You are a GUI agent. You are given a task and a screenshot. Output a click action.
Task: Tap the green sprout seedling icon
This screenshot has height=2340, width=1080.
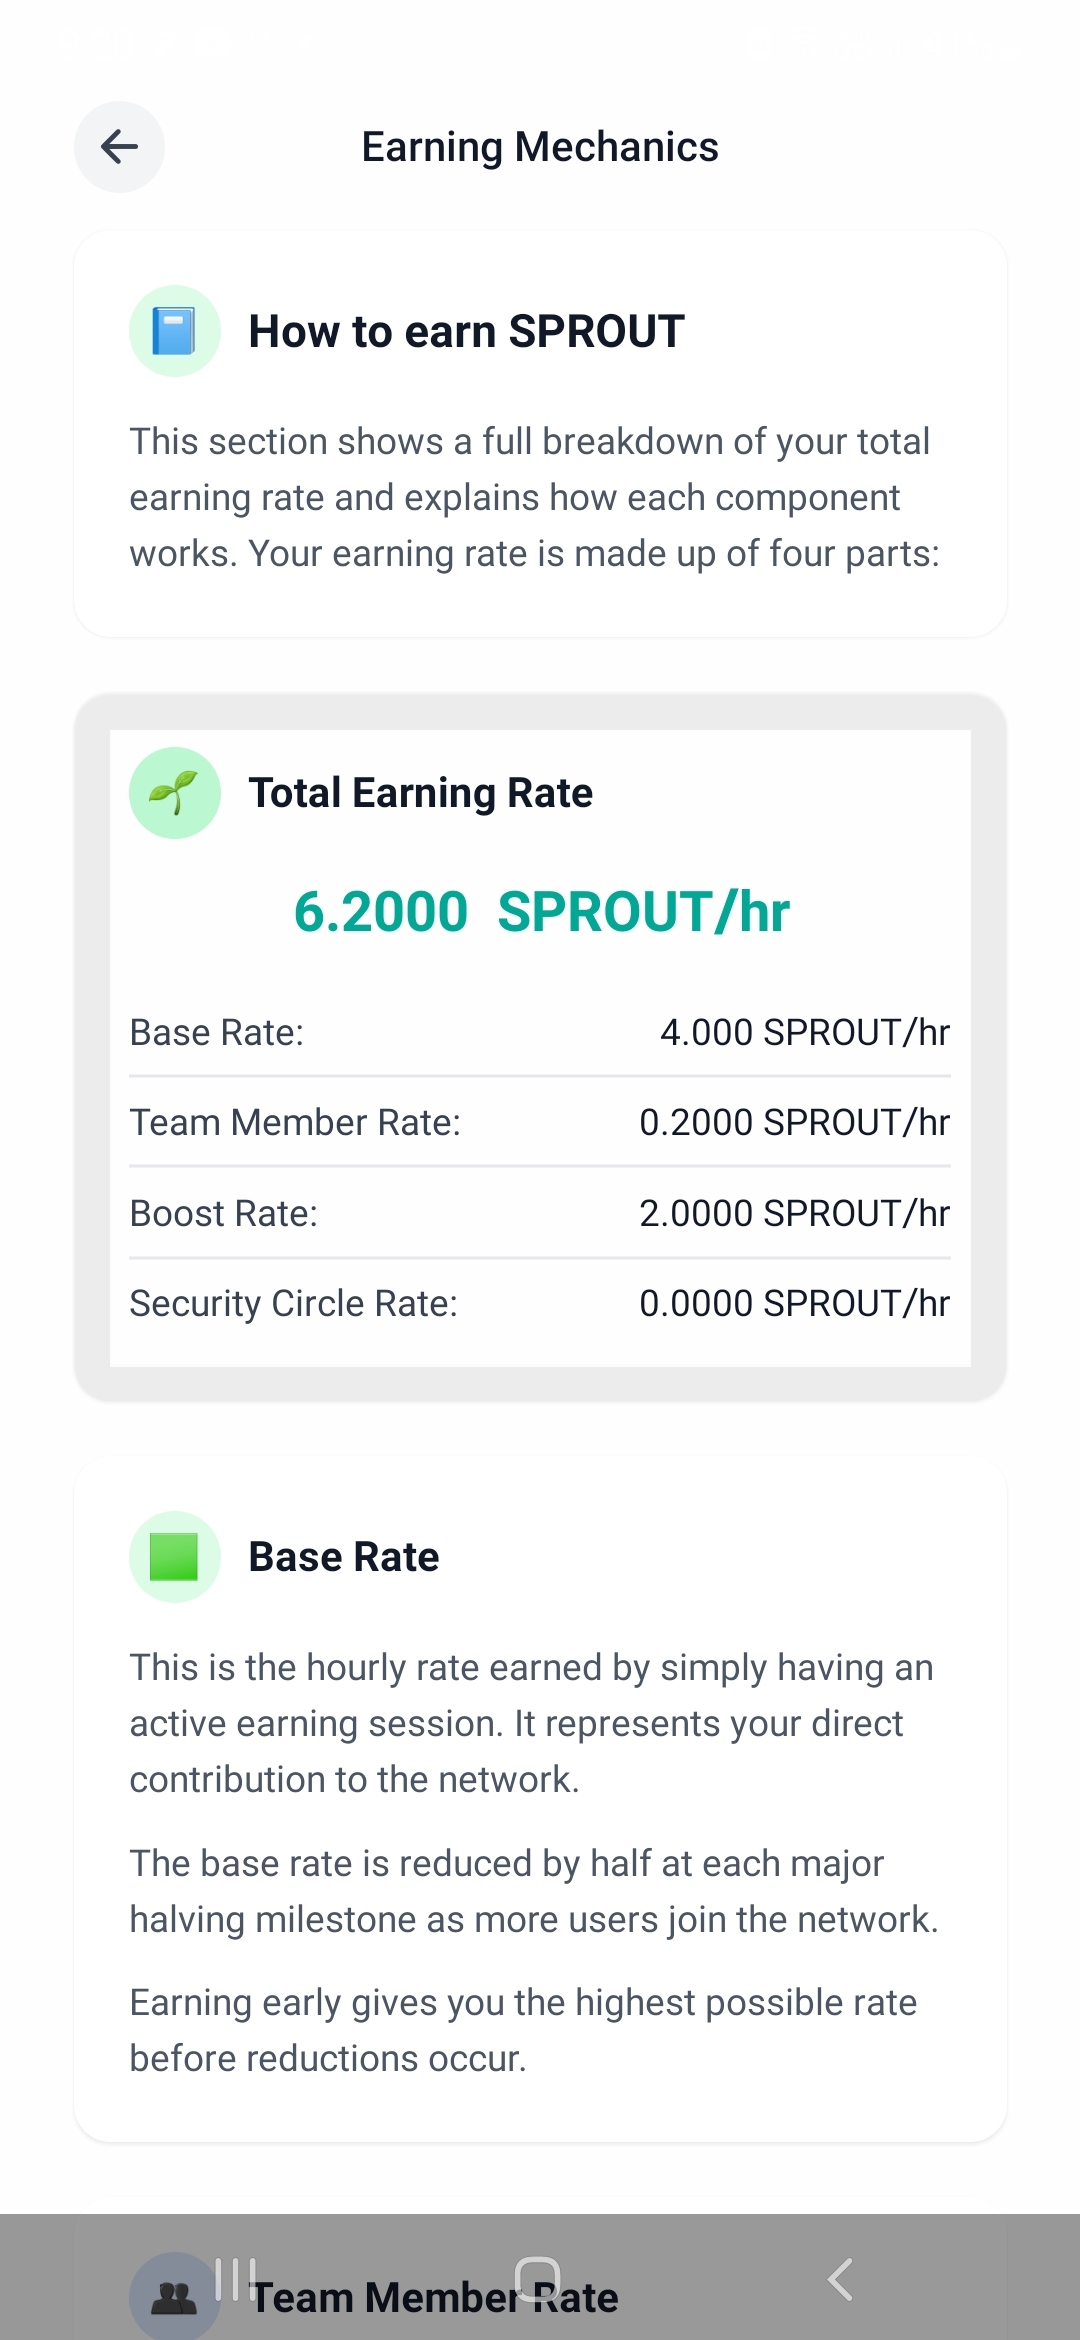tap(174, 793)
